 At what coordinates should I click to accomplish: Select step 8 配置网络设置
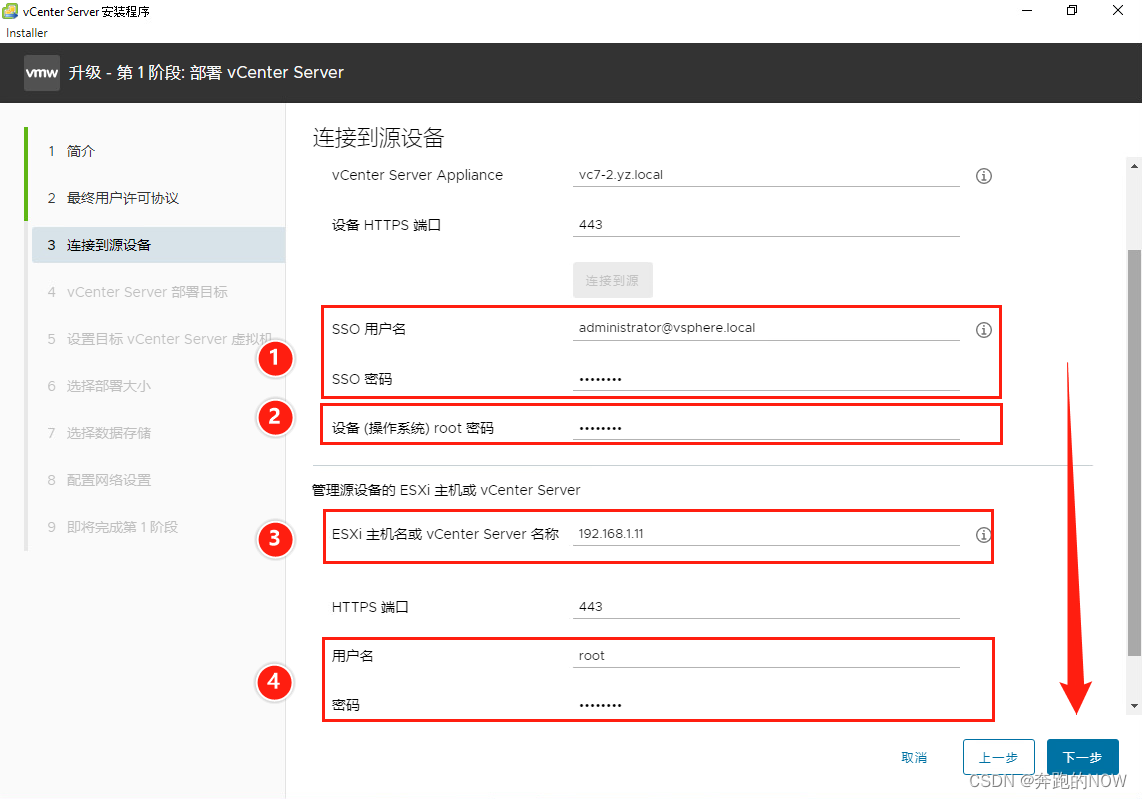coord(157,480)
